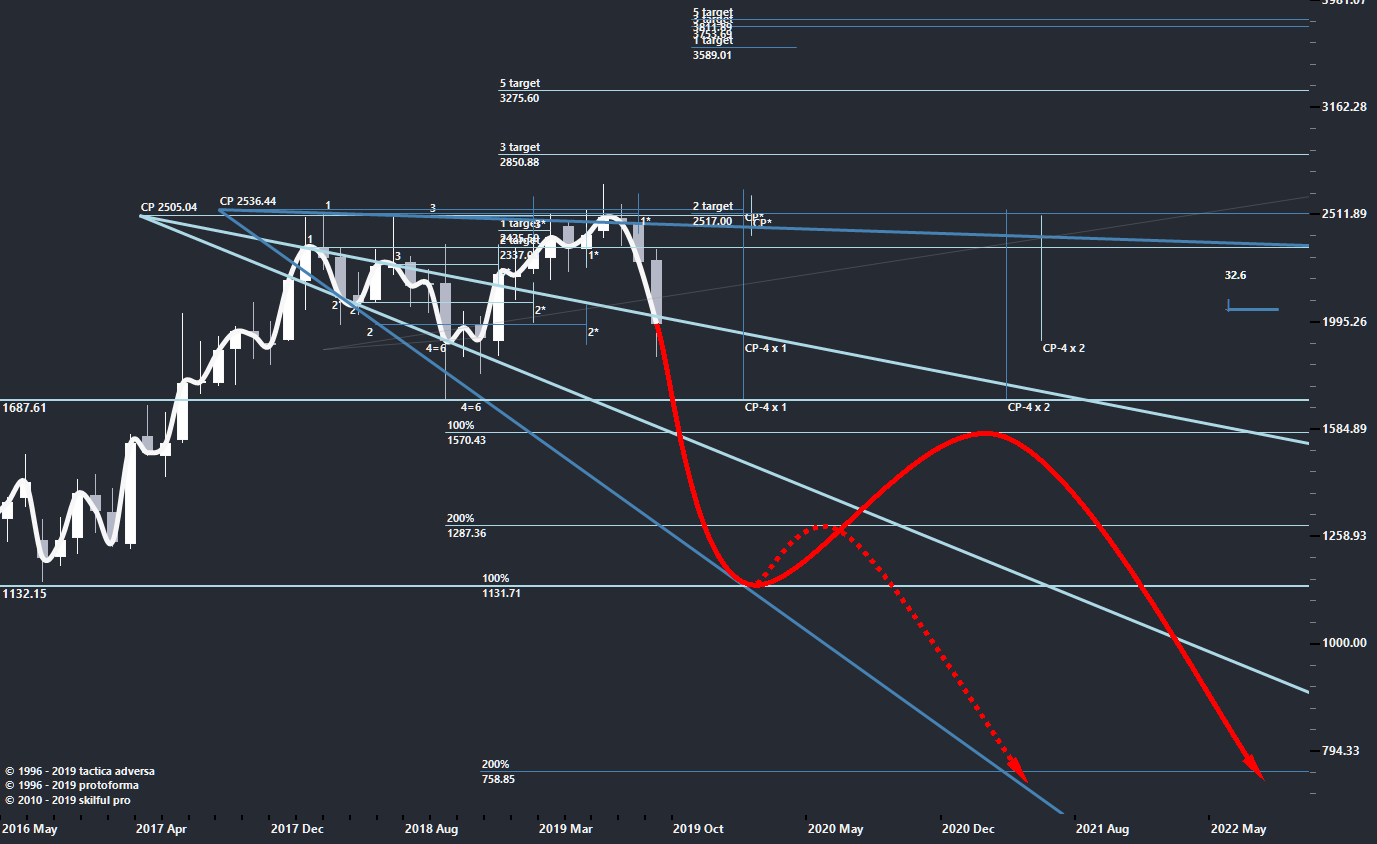1377x844 pixels.
Task: Select the 3 target 2850.88 level label
Action: coord(519,155)
